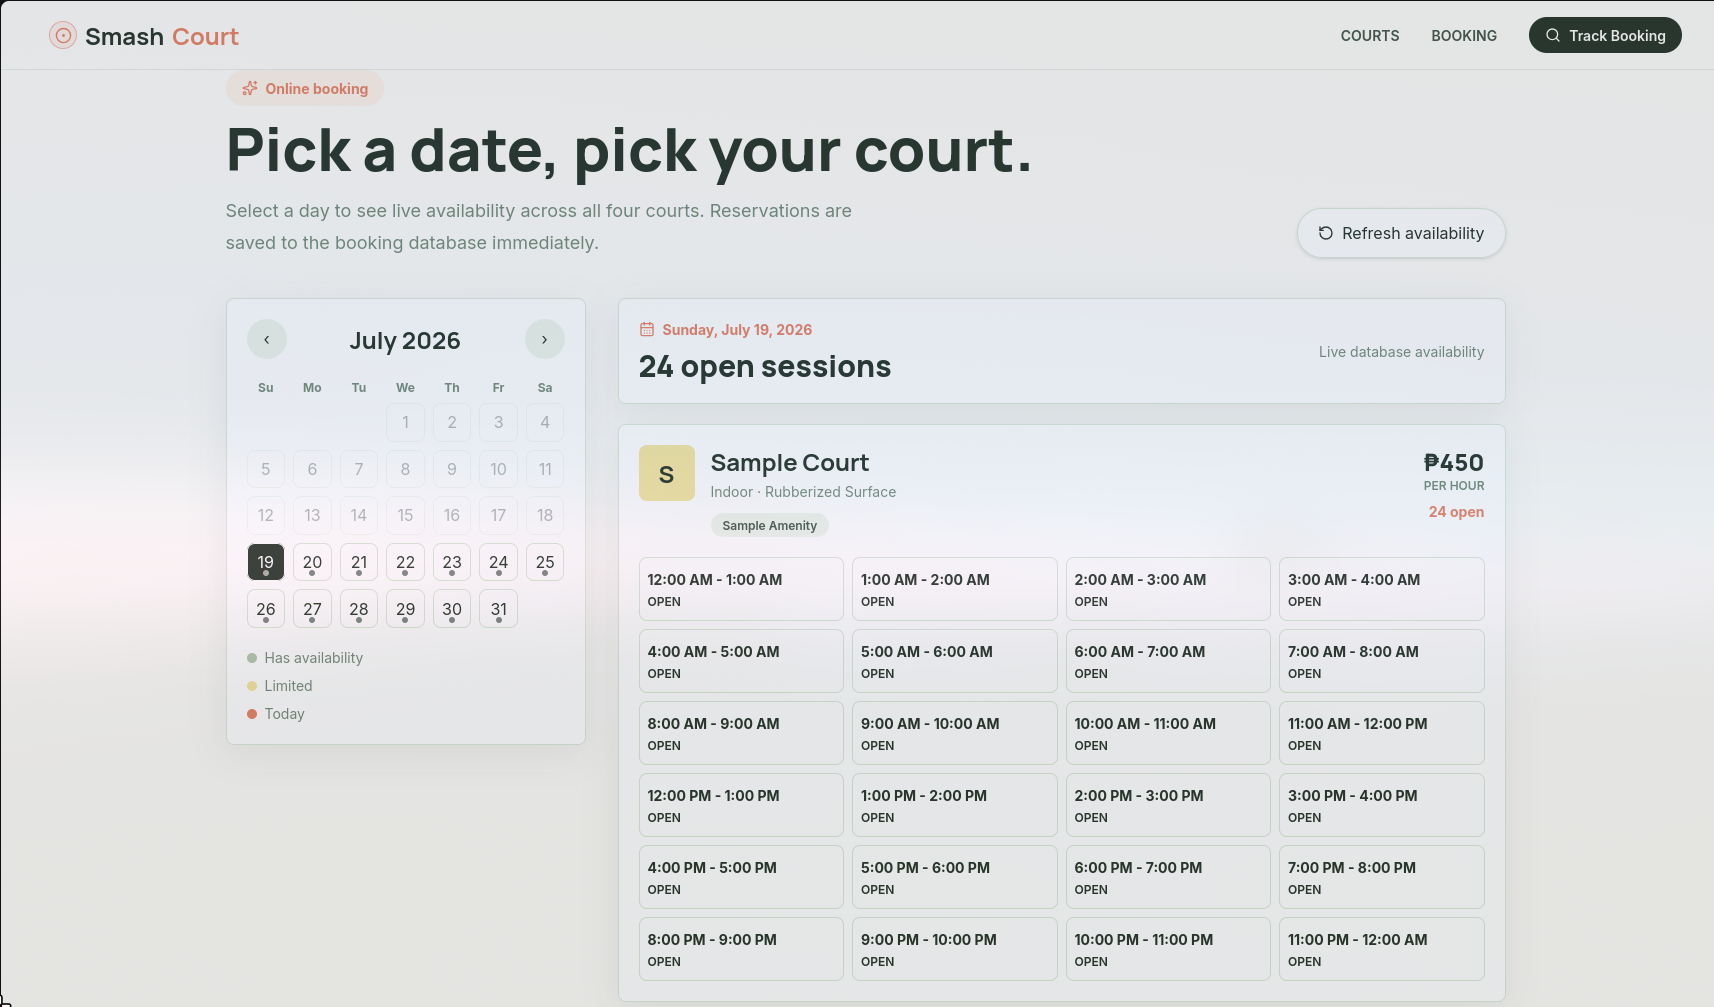Book the 6:00 PM - 7:00 PM slot
The image size is (1714, 1007).
click(1168, 877)
